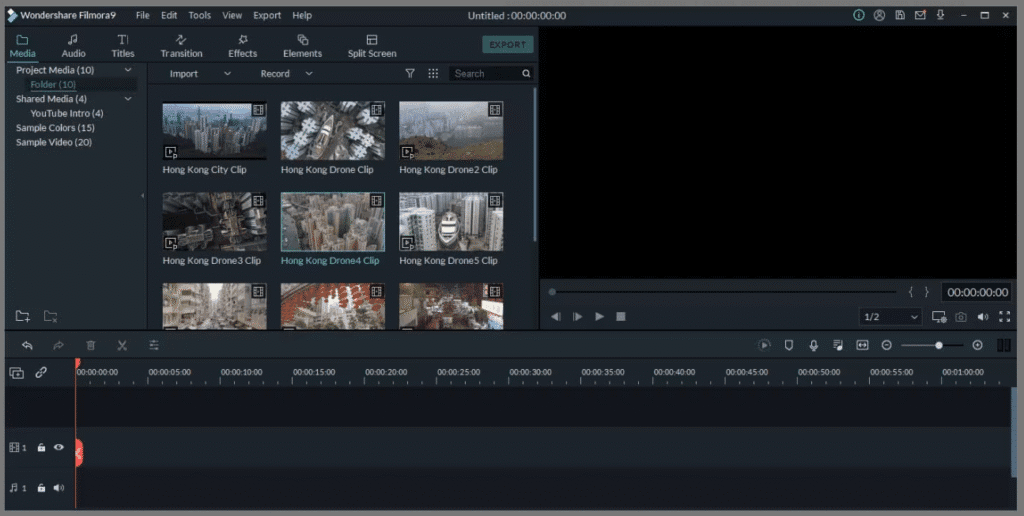
Task: Toggle lock on audio track 1
Action: pyautogui.click(x=41, y=488)
